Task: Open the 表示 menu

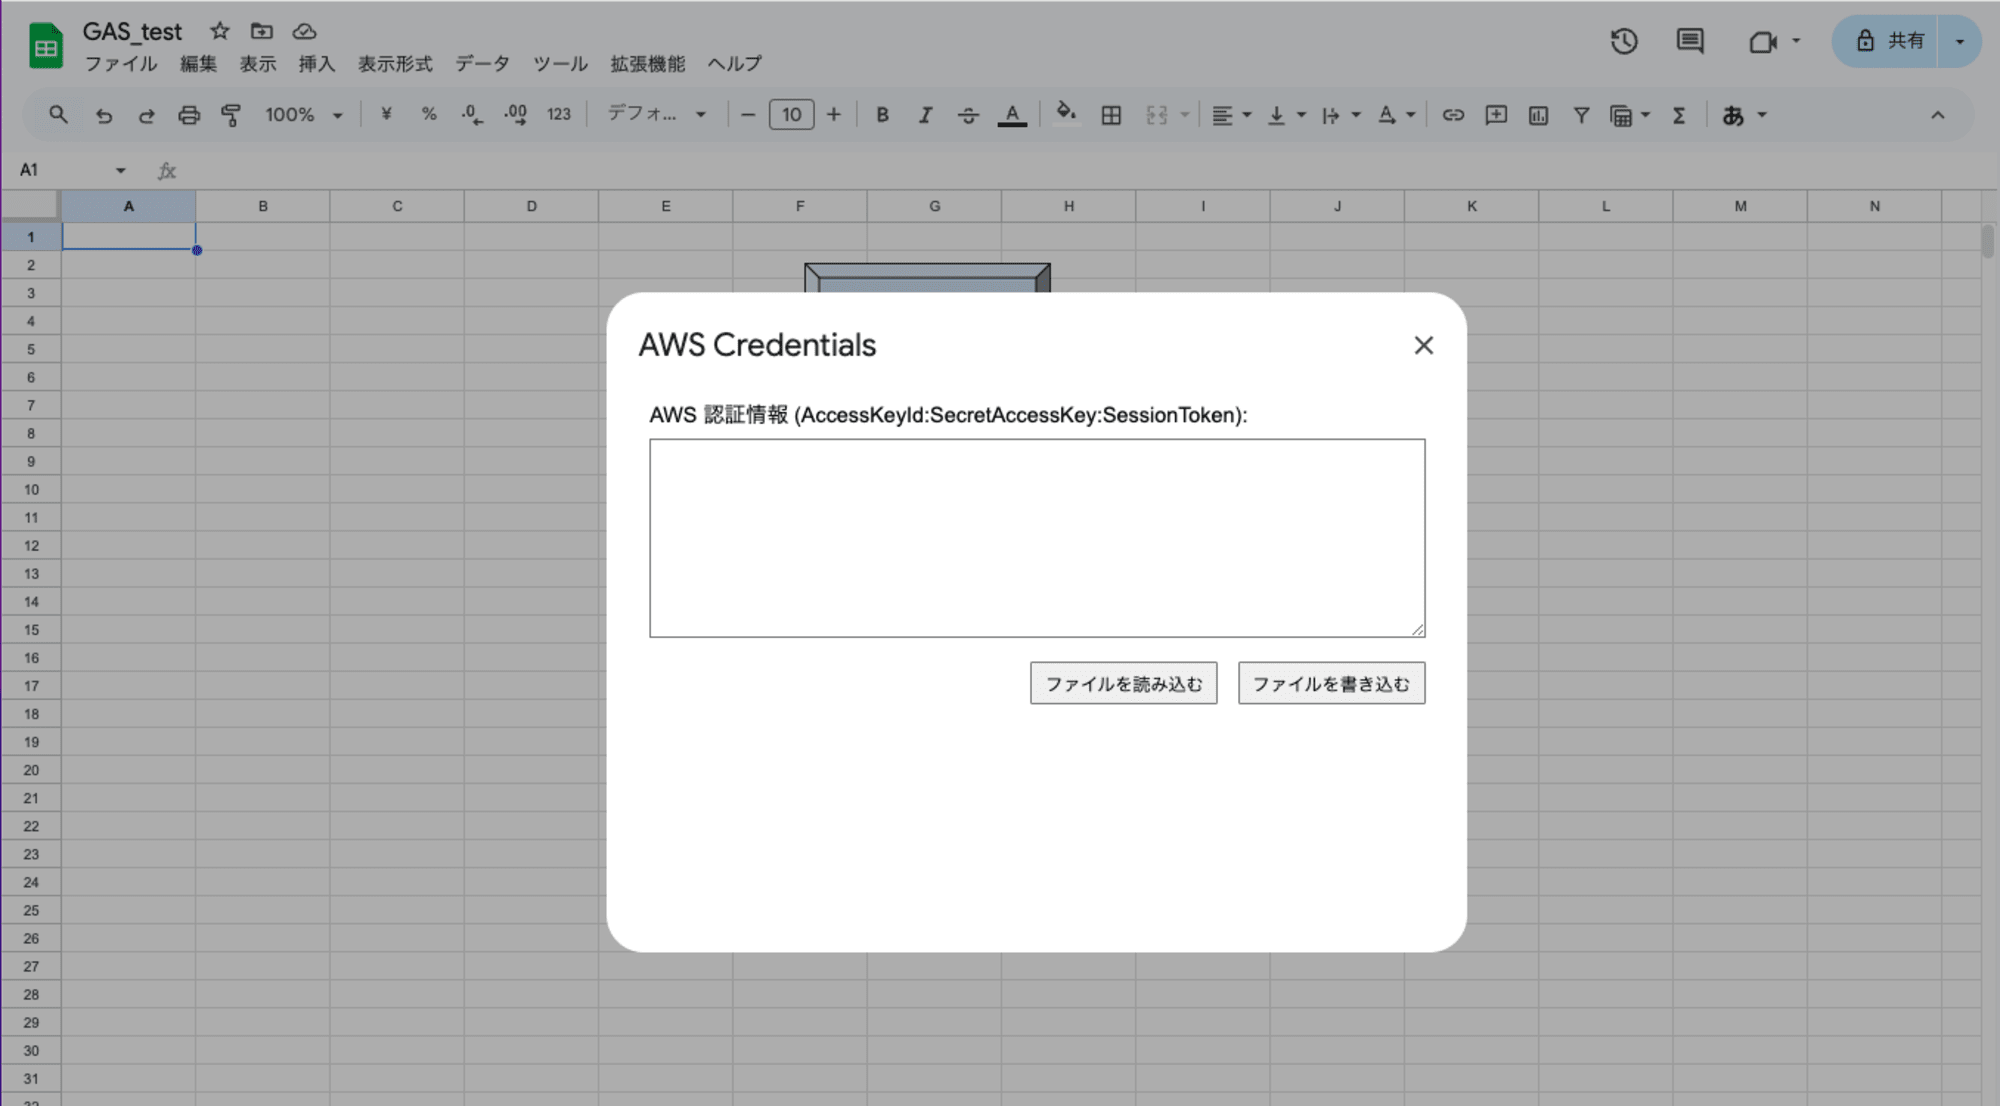Action: 257,64
